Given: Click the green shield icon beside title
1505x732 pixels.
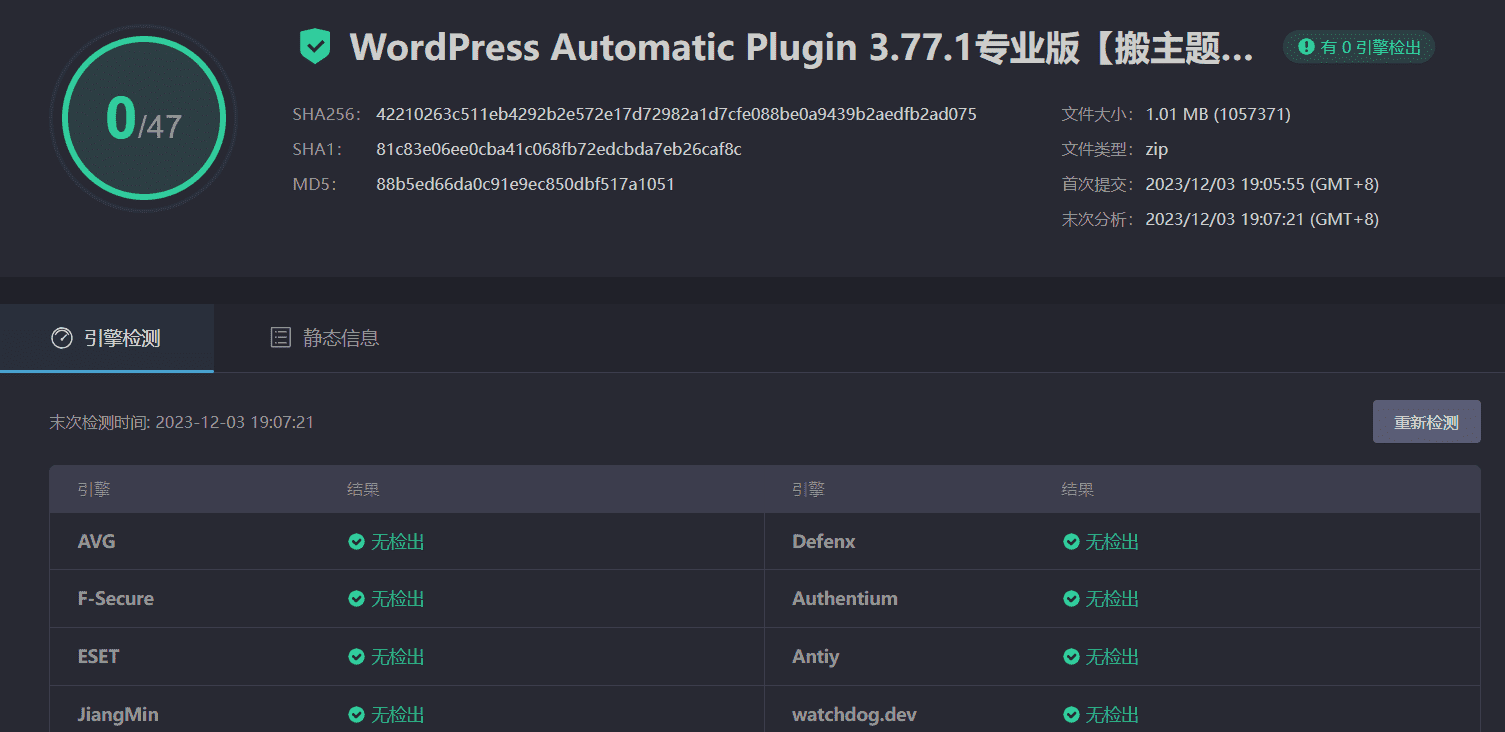Looking at the screenshot, I should tap(315, 47).
